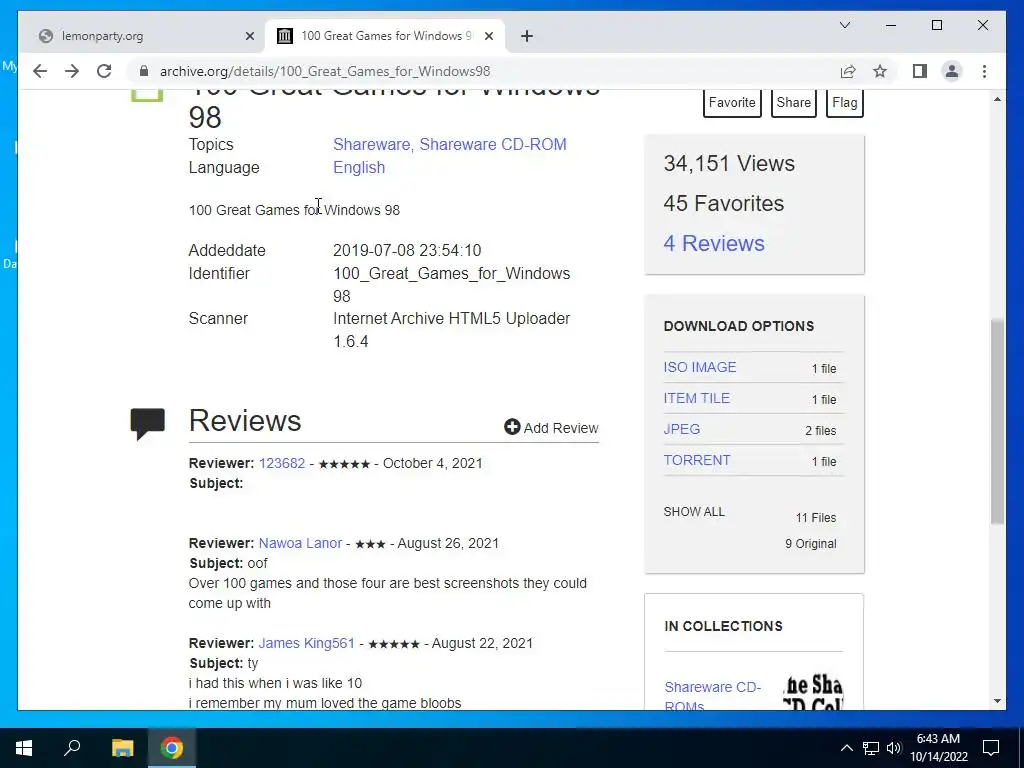The width and height of the screenshot is (1024, 768).
Task: Click the Favorite button
Action: pos(732,103)
